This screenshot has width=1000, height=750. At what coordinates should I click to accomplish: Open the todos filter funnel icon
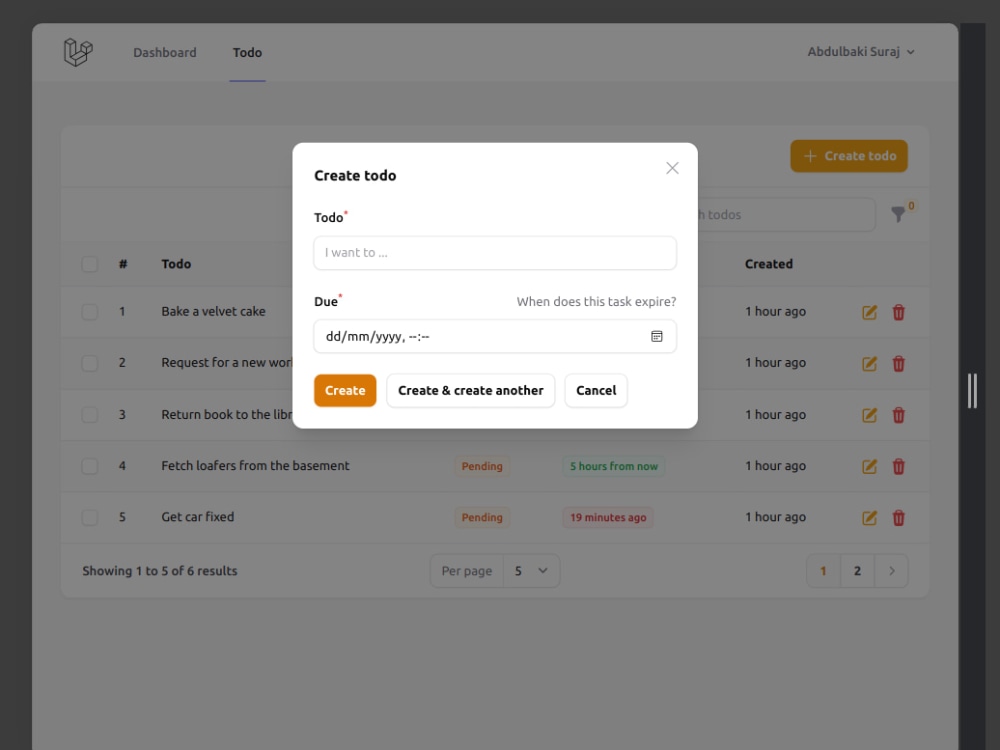click(898, 214)
